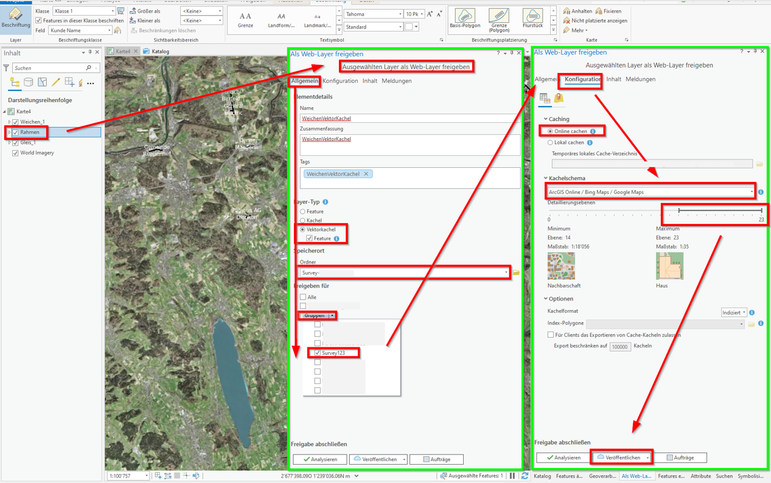Open the Kachelformat dropdown showing Indiziert
The image size is (771, 483).
tap(734, 312)
